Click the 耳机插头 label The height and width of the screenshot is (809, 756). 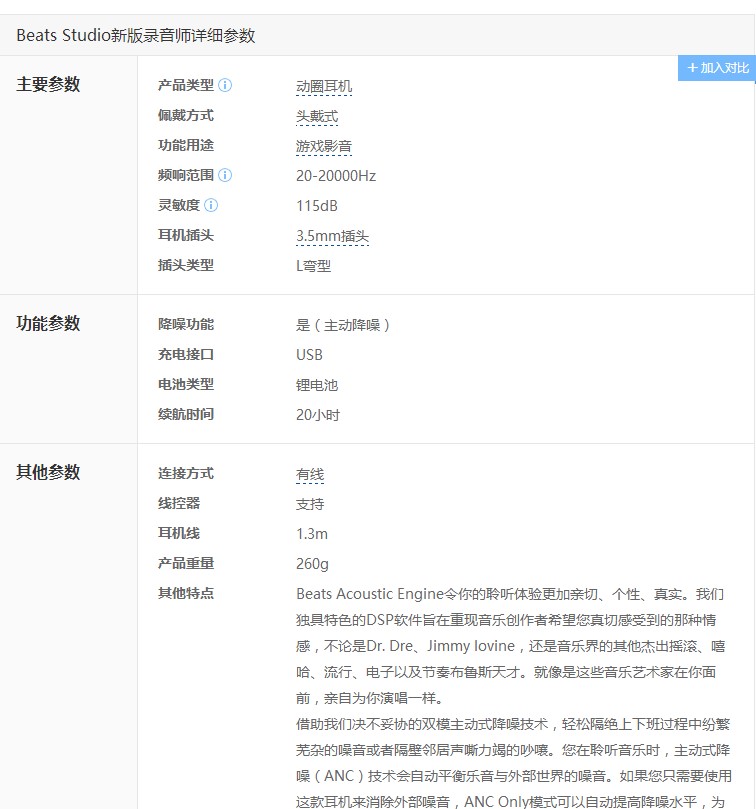coord(186,235)
